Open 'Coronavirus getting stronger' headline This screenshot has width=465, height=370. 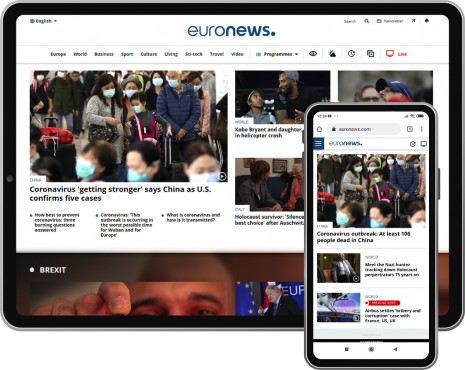point(120,194)
